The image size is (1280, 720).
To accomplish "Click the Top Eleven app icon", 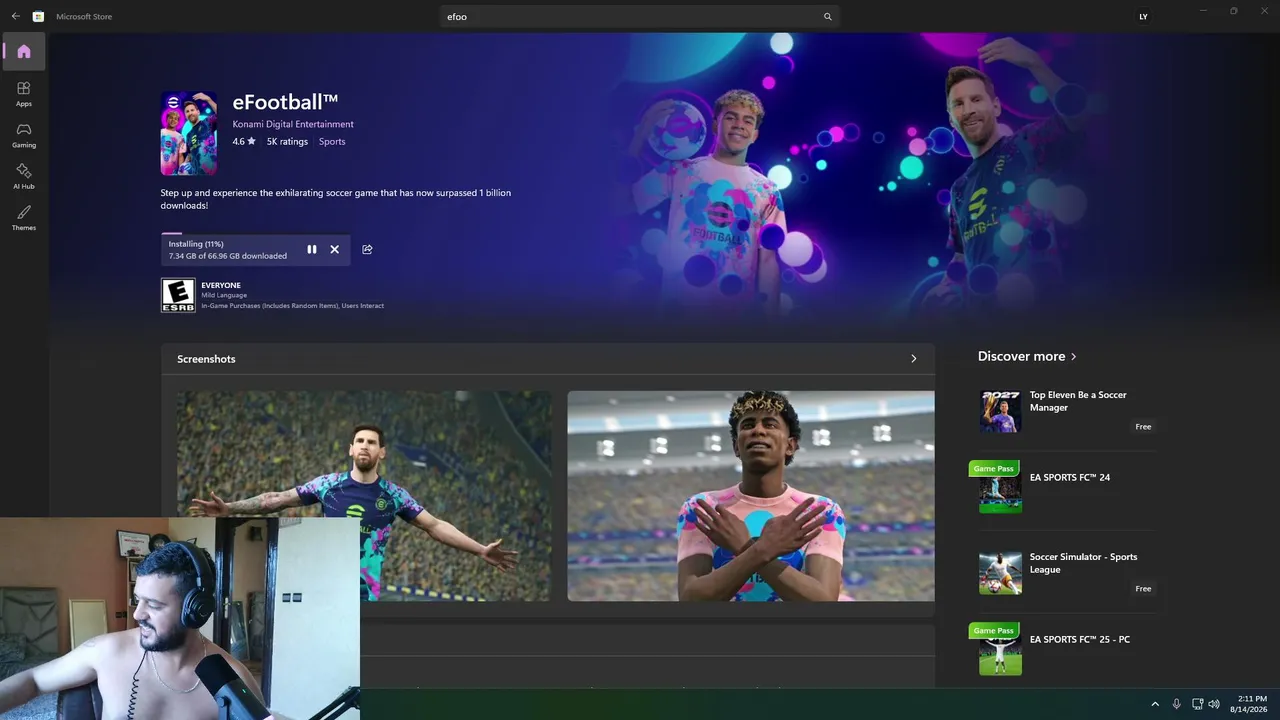I will (1000, 411).
